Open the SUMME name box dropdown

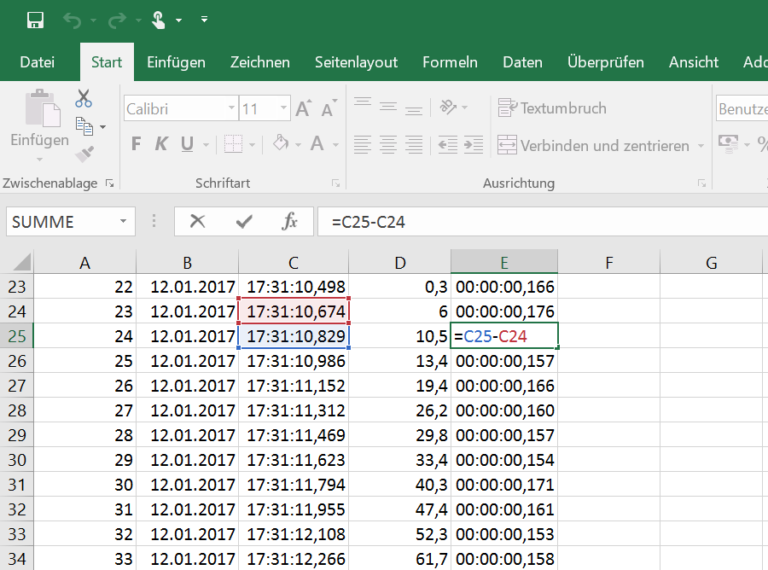pyautogui.click(x=124, y=222)
